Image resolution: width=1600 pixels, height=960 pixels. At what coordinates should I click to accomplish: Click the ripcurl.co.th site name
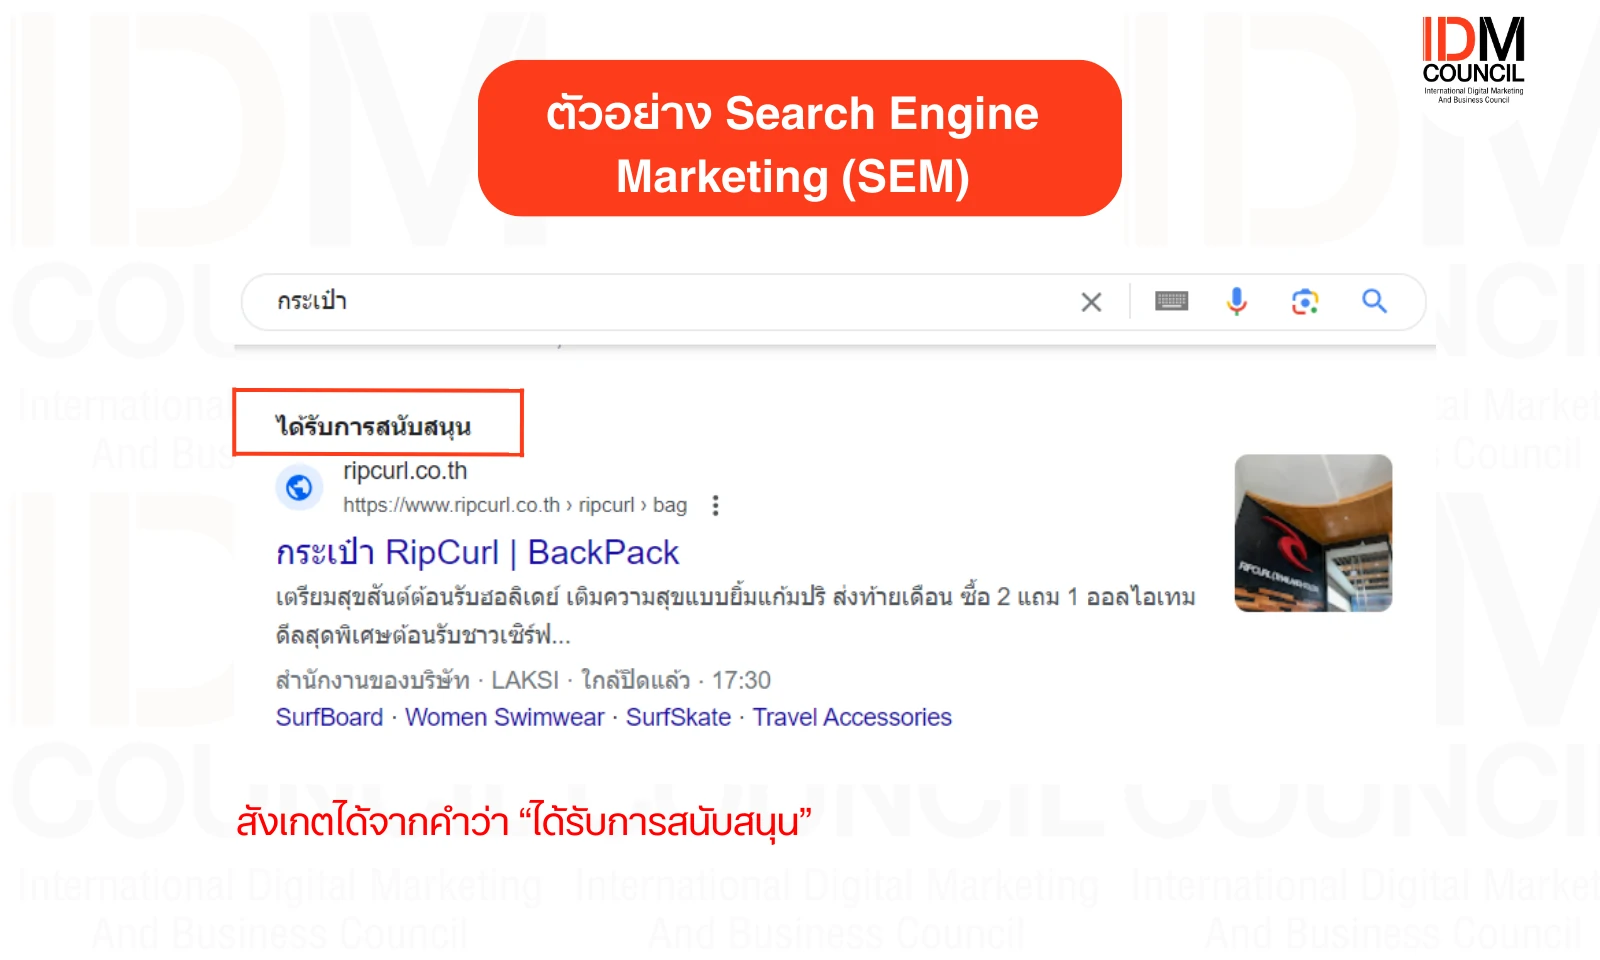click(x=405, y=470)
